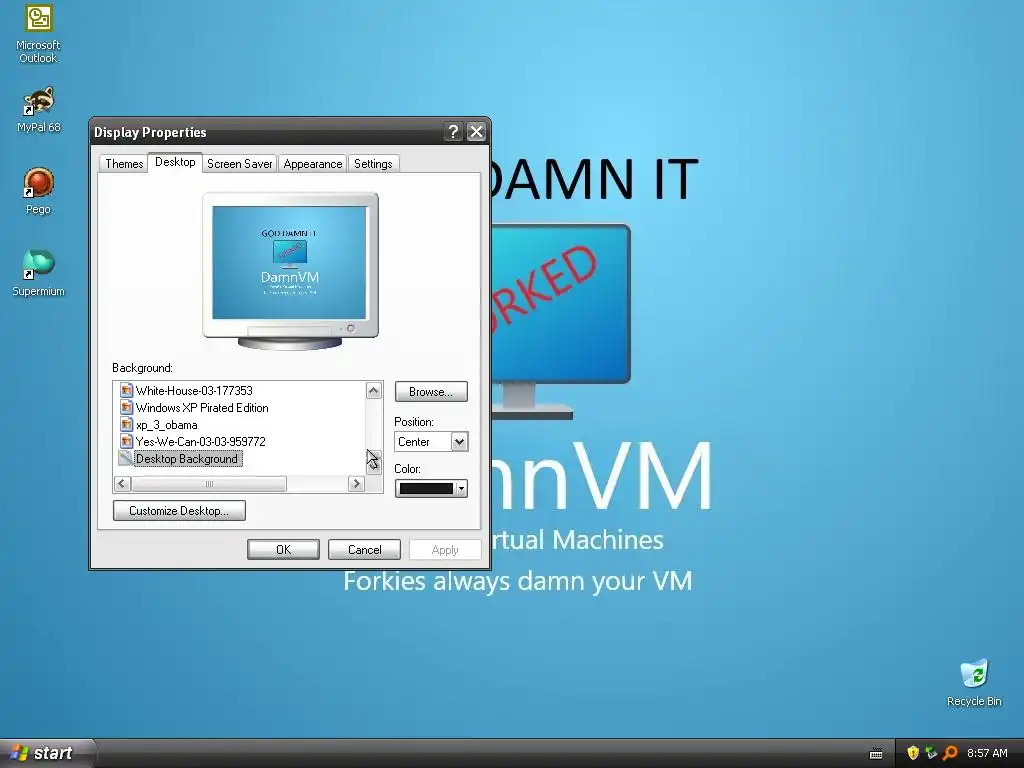This screenshot has height=768, width=1024.
Task: Click the Windows XP Pirated Edition file icon
Action: click(126, 408)
